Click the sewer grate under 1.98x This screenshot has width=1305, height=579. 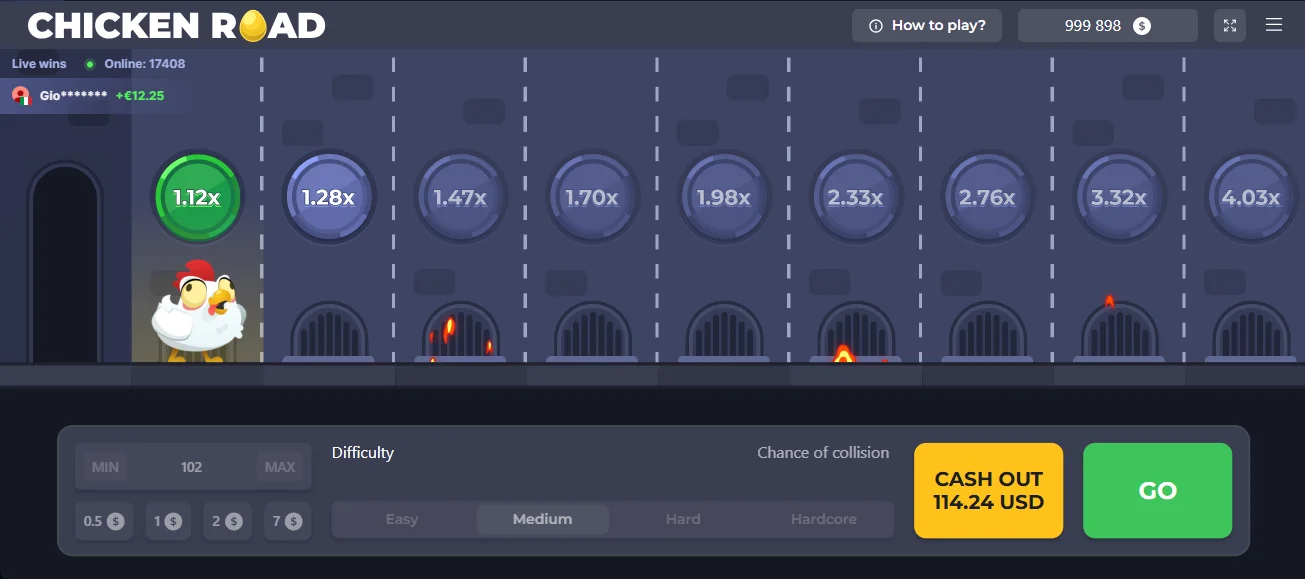tap(724, 332)
